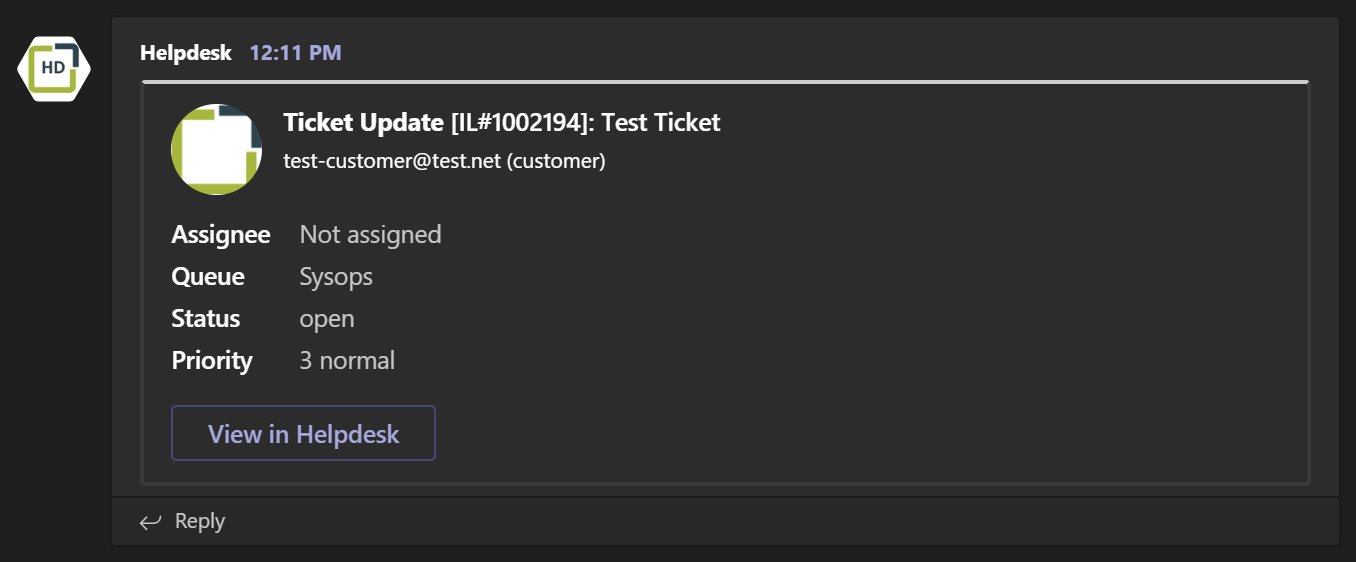Open the View in Helpdesk button
The width and height of the screenshot is (1356, 562).
click(x=303, y=433)
